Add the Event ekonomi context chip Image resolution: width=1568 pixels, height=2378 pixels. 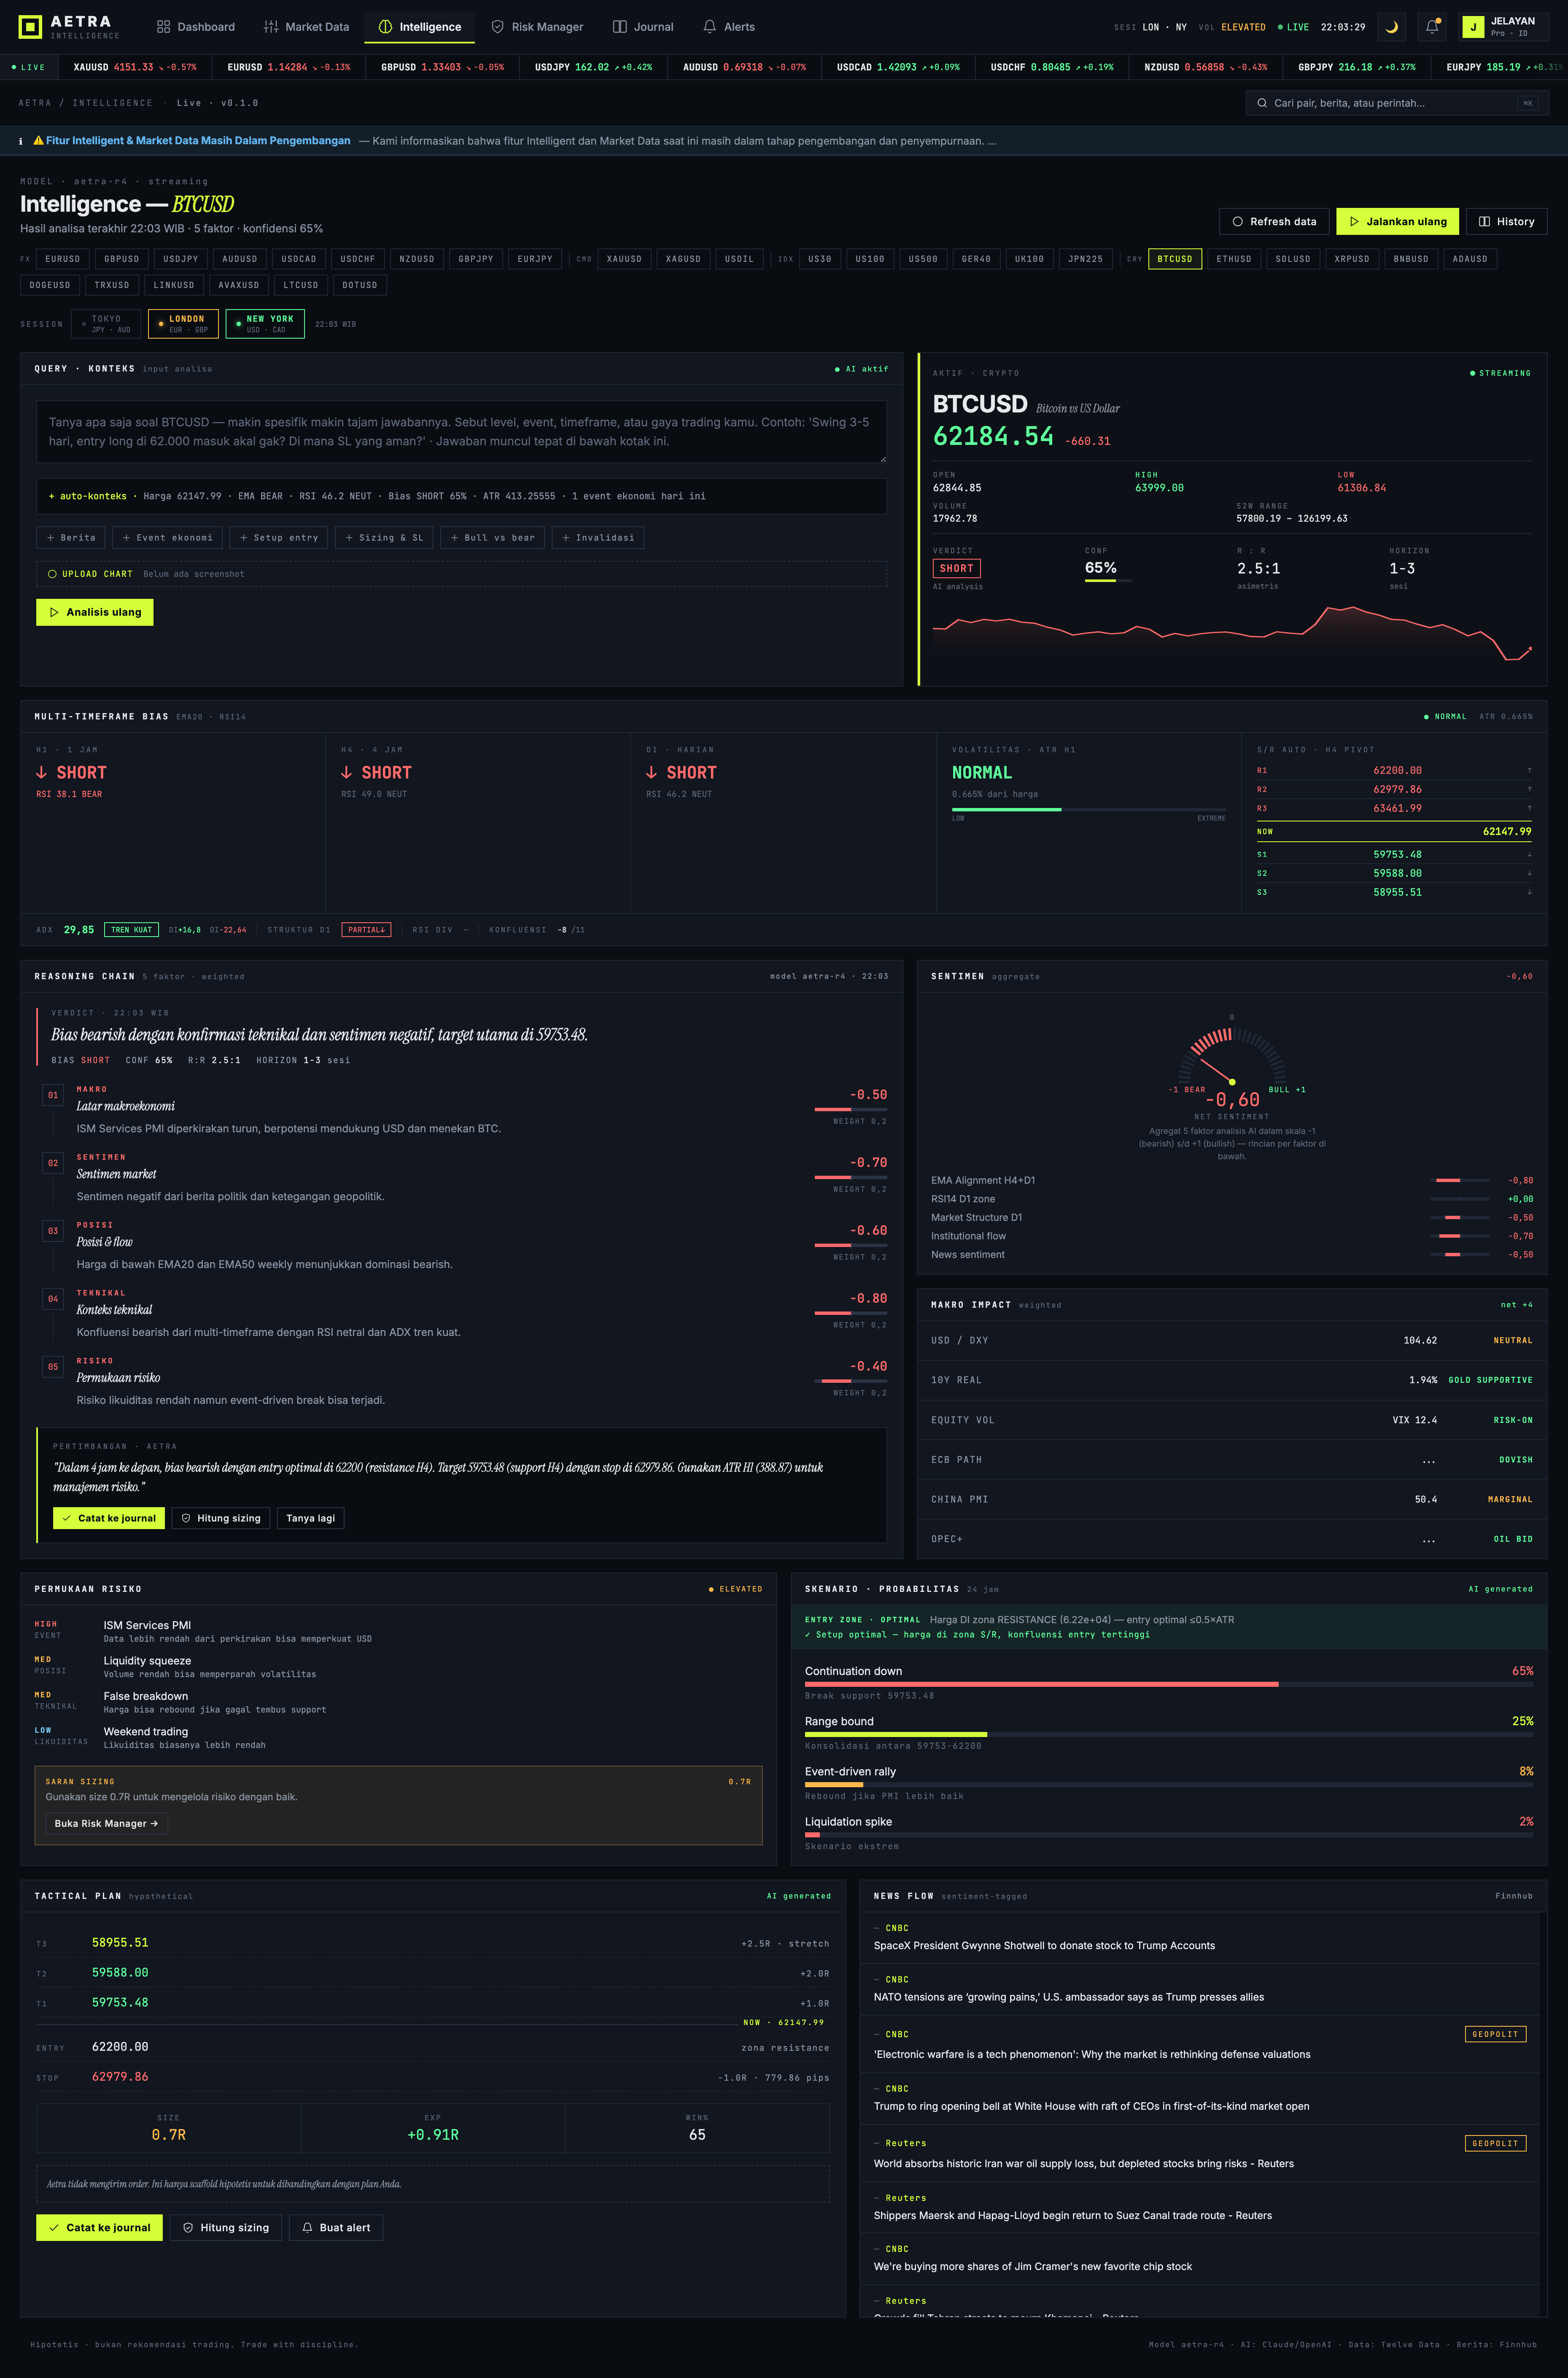click(168, 538)
